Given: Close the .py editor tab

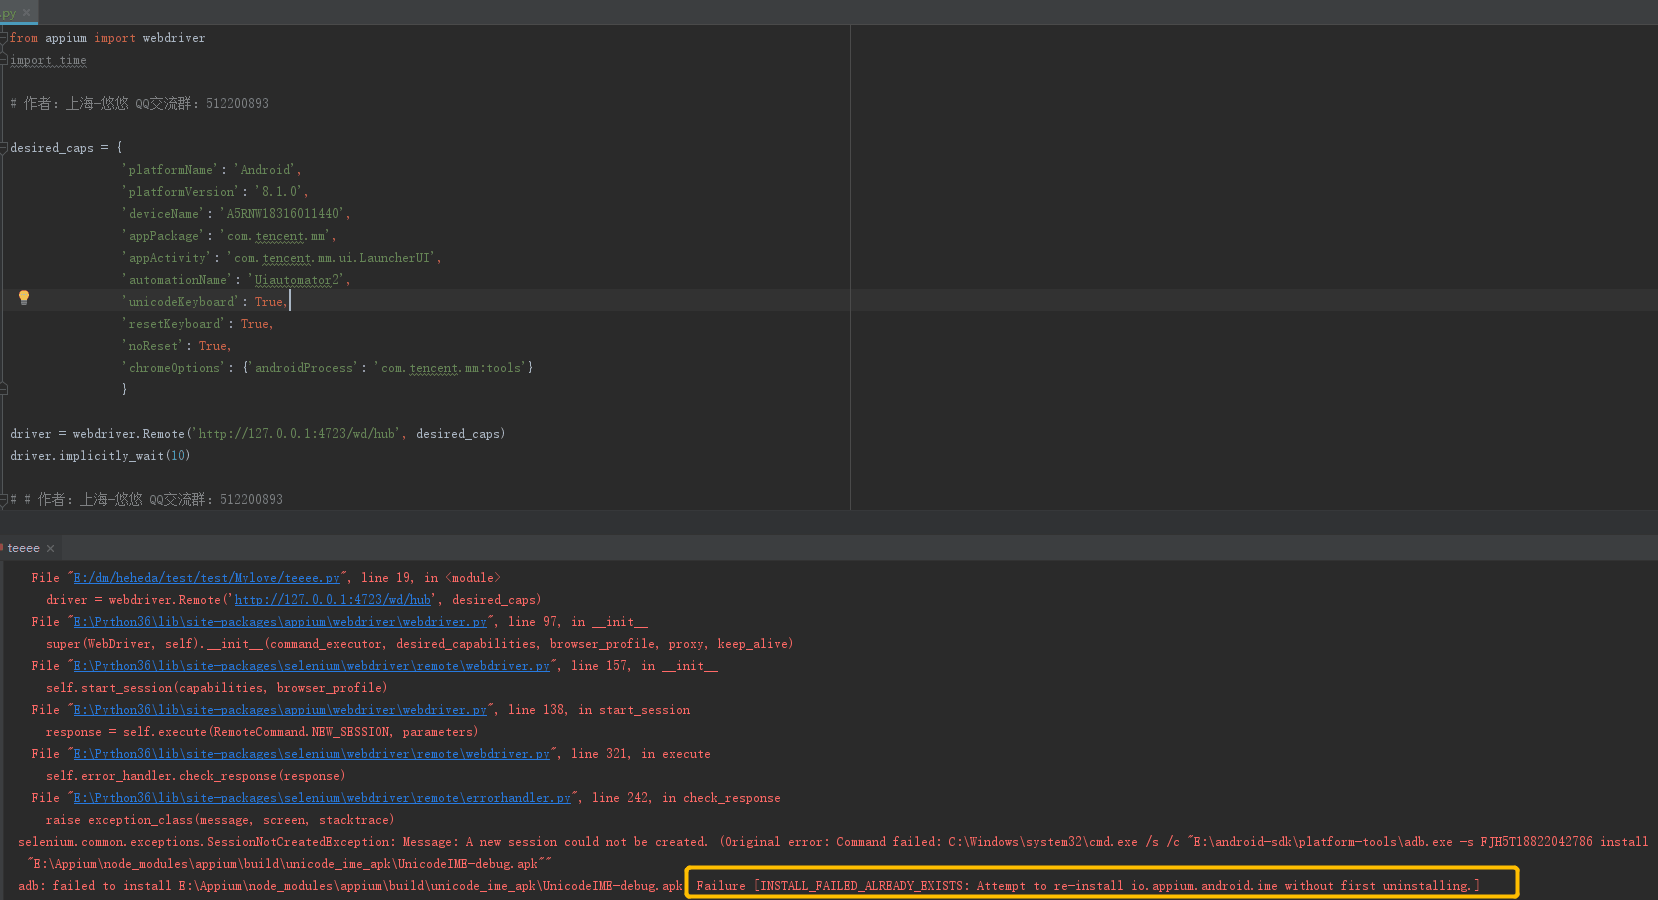Looking at the screenshot, I should (x=26, y=14).
